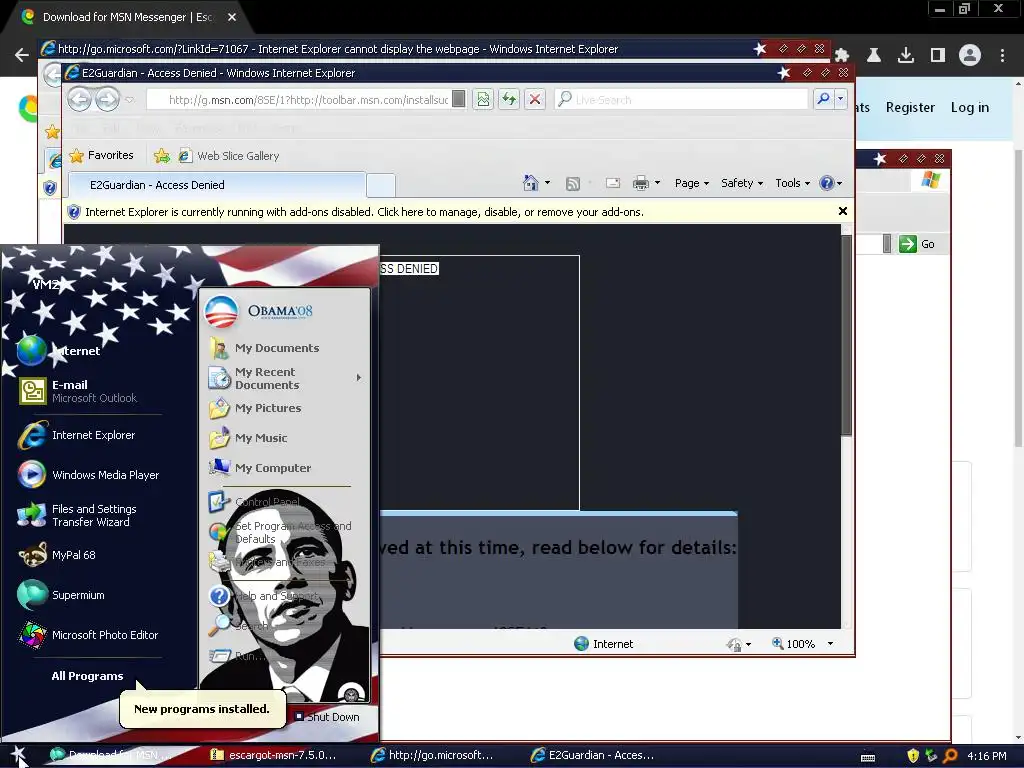
Task: Click the IE page vertical scrollbar thumb
Action: coord(846,335)
